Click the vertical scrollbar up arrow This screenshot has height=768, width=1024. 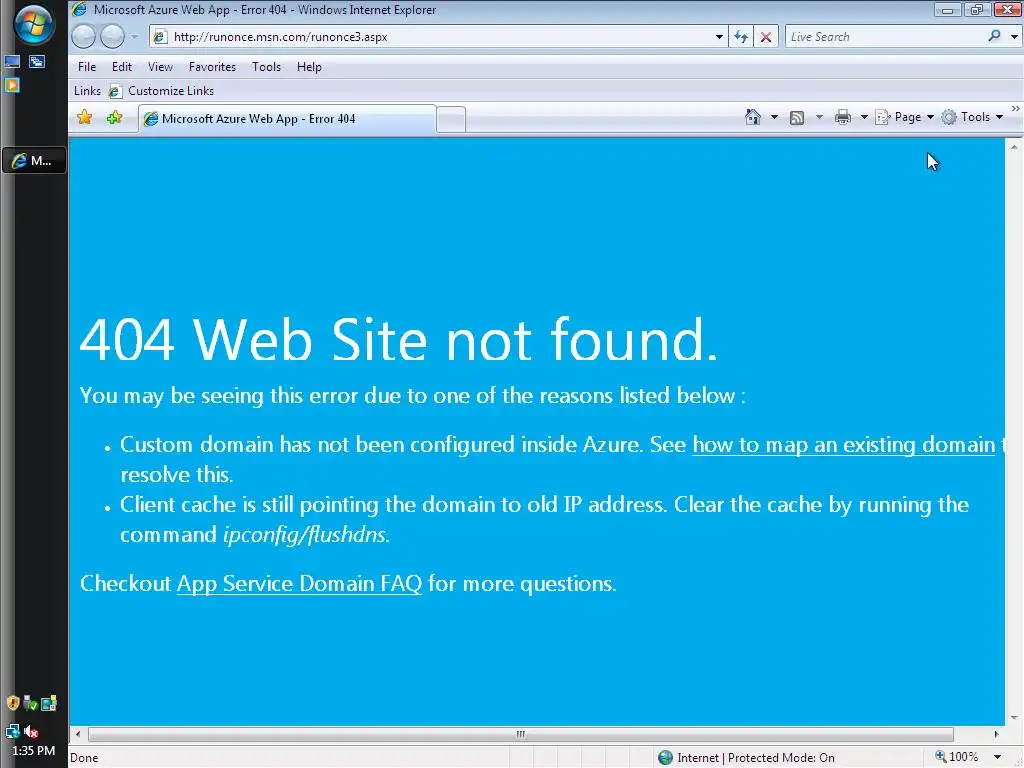[1014, 148]
